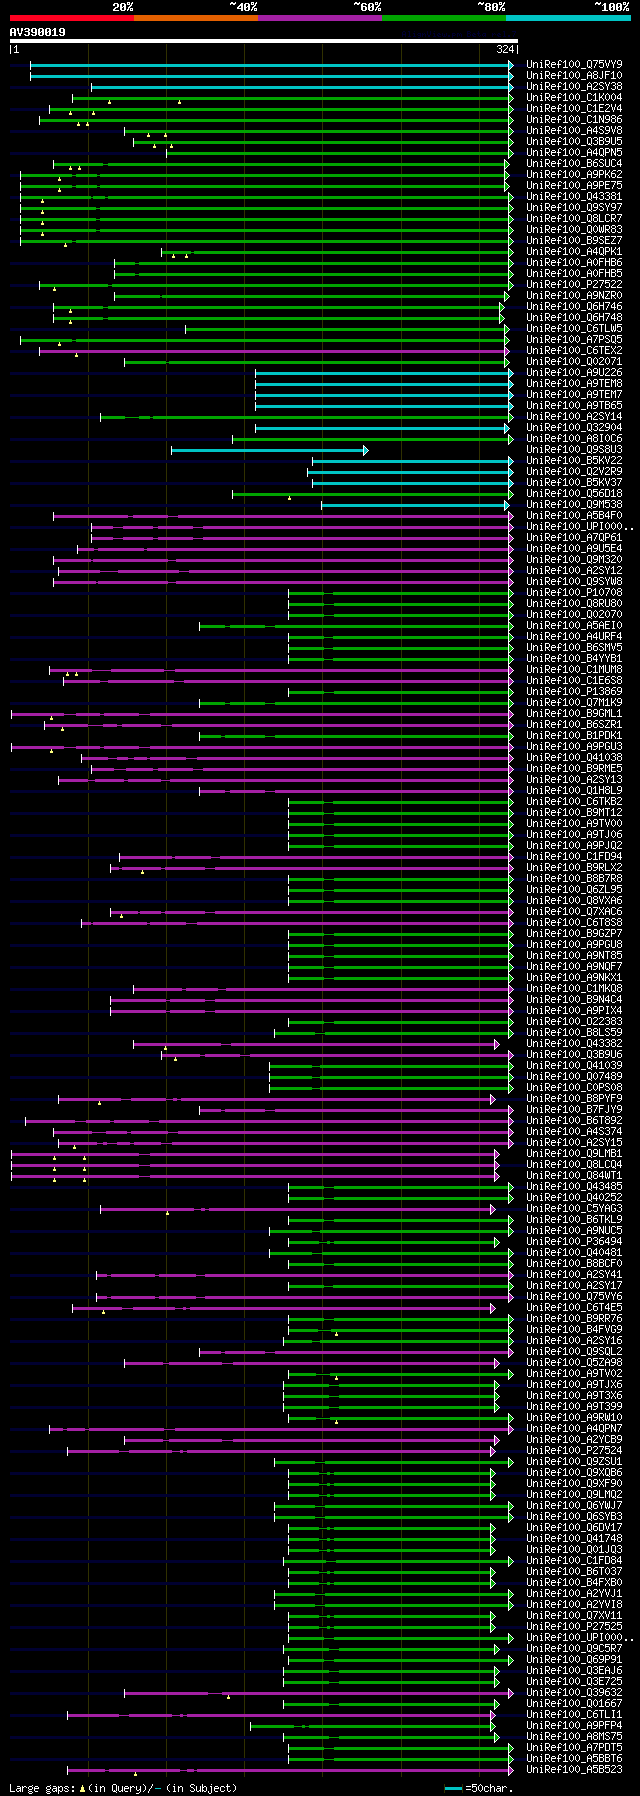This screenshot has width=640, height=1796.
Task: Click the label UniRef100_Q8LCR7
Action: click(x=574, y=218)
